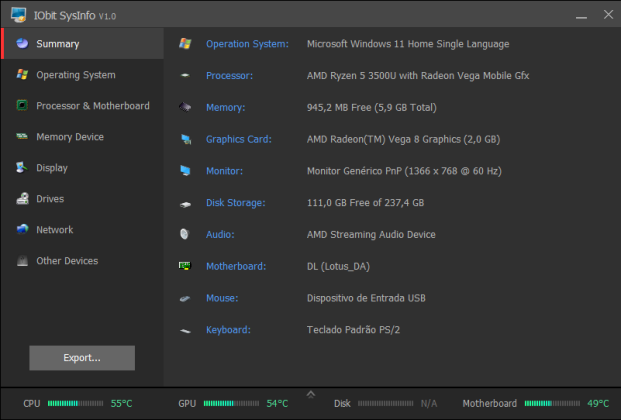Click the Teclado Padrão PS/2 value
This screenshot has width=621, height=420.
[353, 330]
